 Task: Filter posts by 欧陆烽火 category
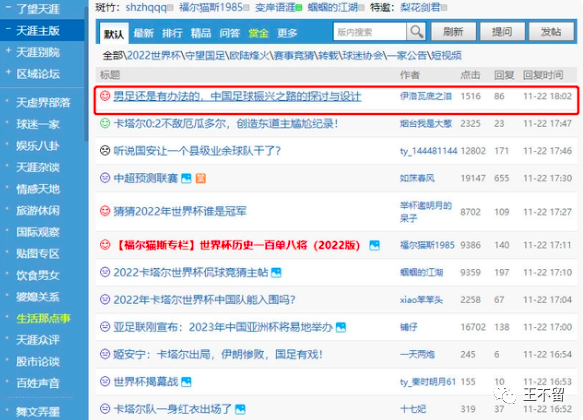pyautogui.click(x=249, y=55)
